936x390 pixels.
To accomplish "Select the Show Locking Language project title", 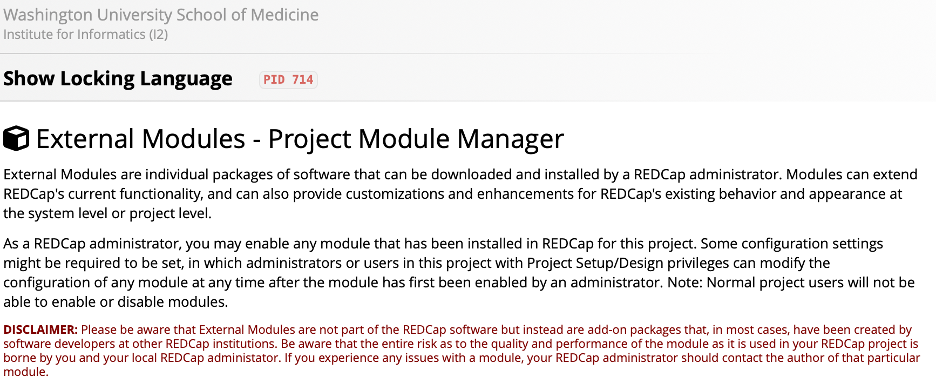I will [x=118, y=78].
